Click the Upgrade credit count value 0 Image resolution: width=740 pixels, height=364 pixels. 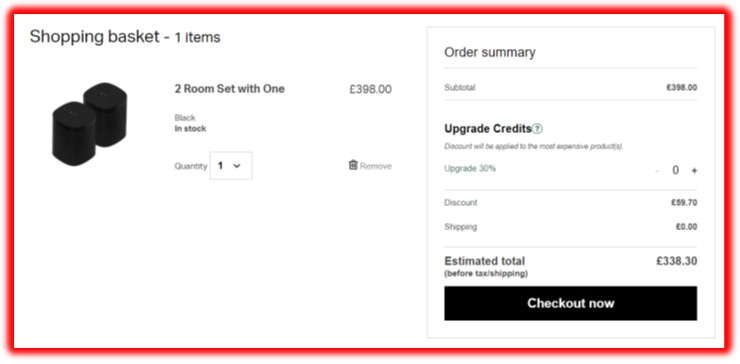675,170
